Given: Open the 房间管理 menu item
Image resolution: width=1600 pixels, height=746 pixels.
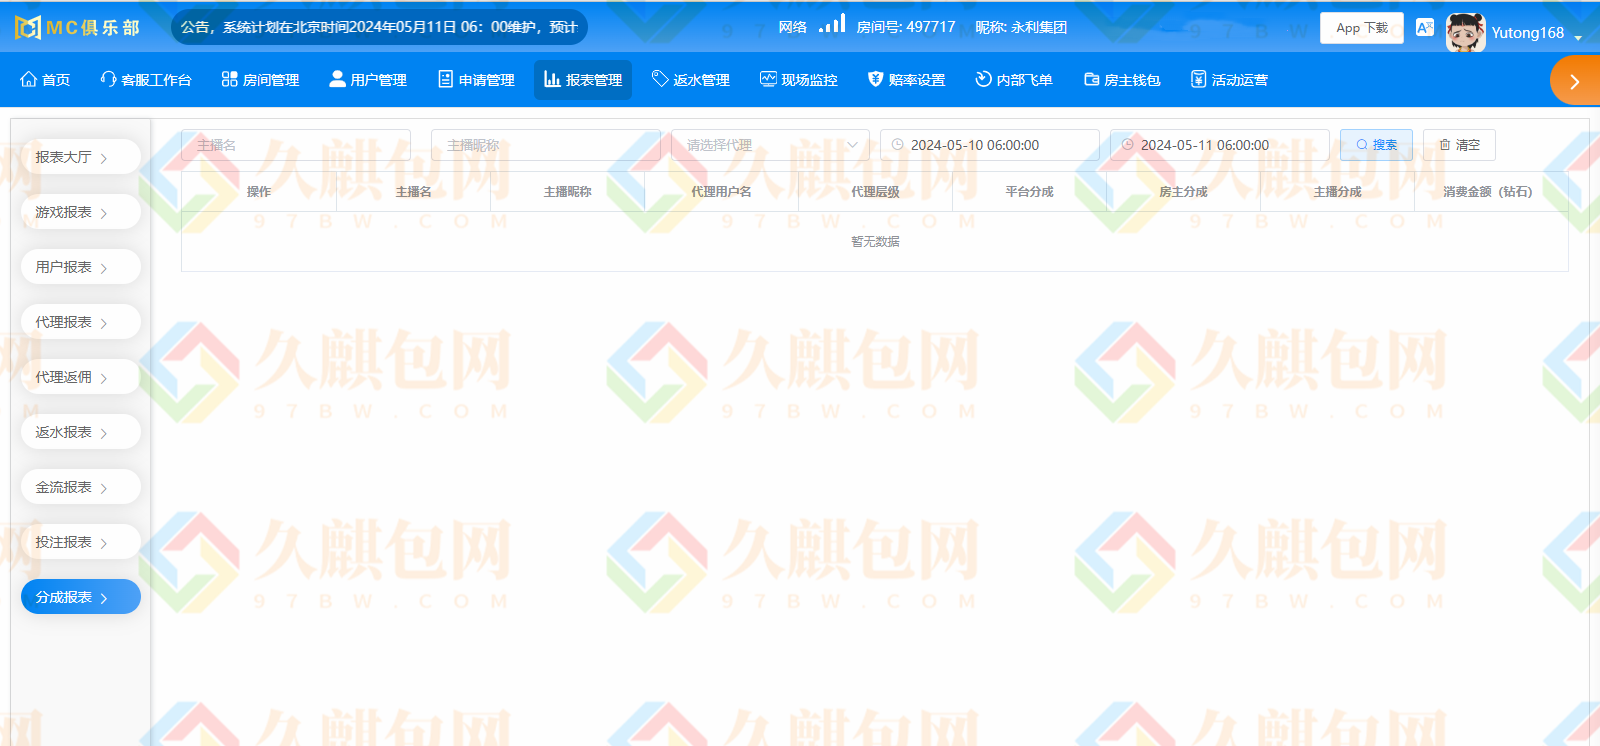Looking at the screenshot, I should [260, 80].
